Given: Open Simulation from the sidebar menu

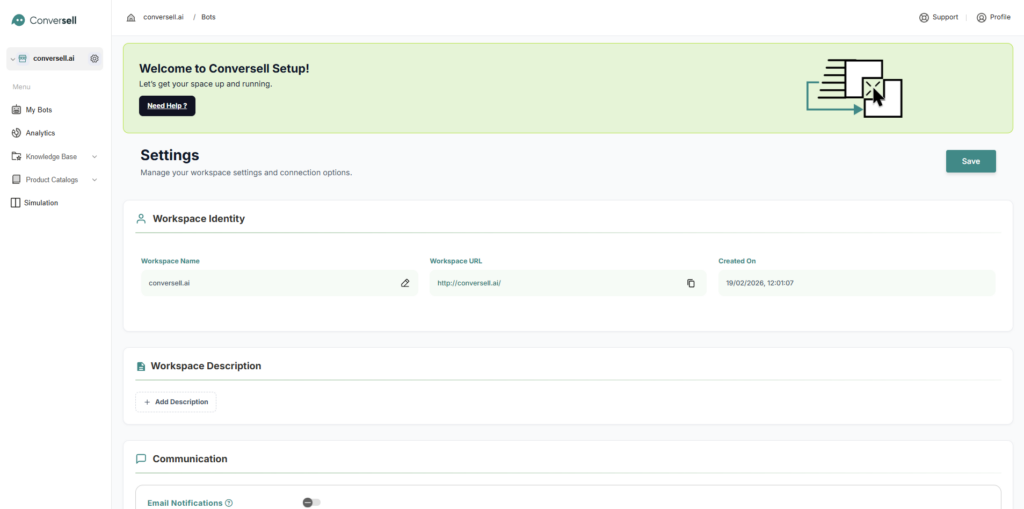Looking at the screenshot, I should pyautogui.click(x=41, y=203).
